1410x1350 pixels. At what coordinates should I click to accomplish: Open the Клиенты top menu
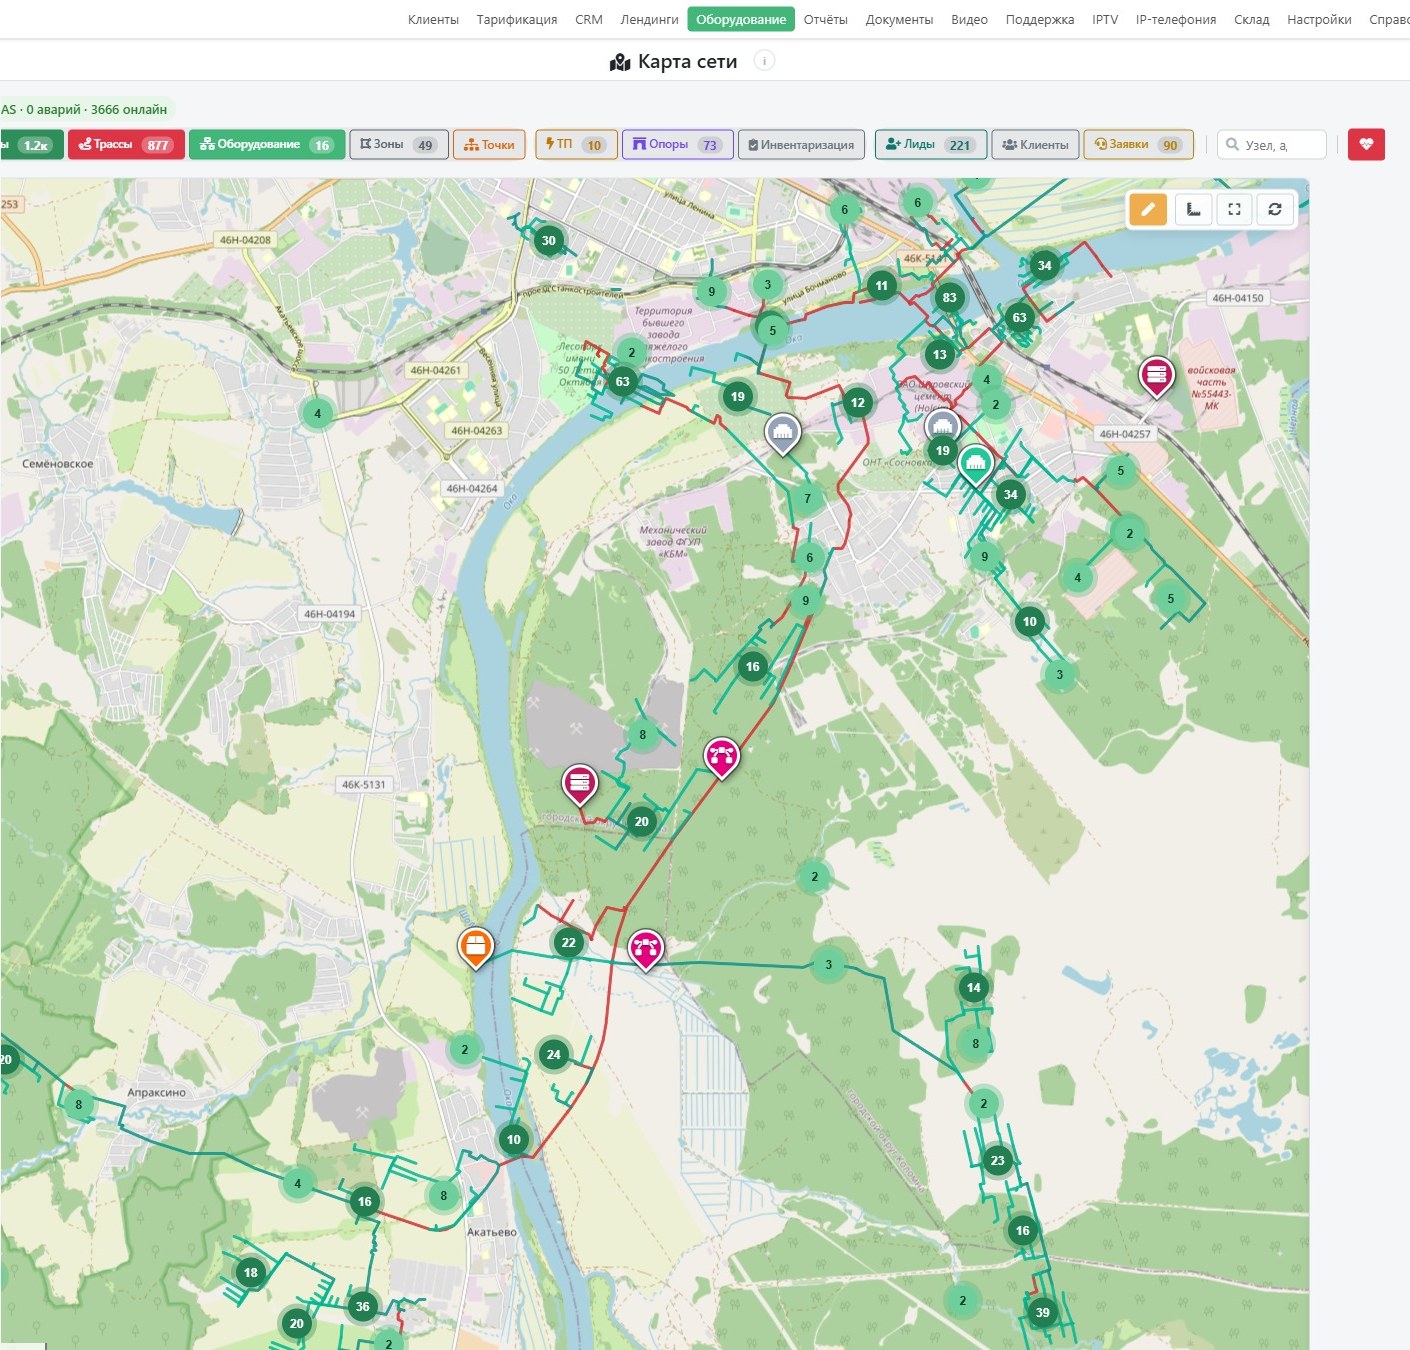[x=433, y=19]
